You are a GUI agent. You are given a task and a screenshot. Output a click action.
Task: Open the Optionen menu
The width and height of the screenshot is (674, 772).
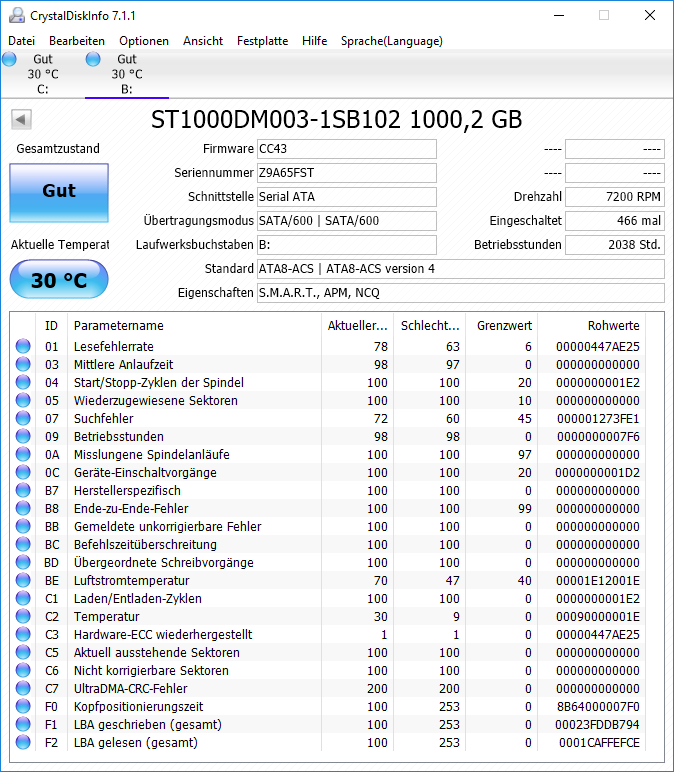144,41
